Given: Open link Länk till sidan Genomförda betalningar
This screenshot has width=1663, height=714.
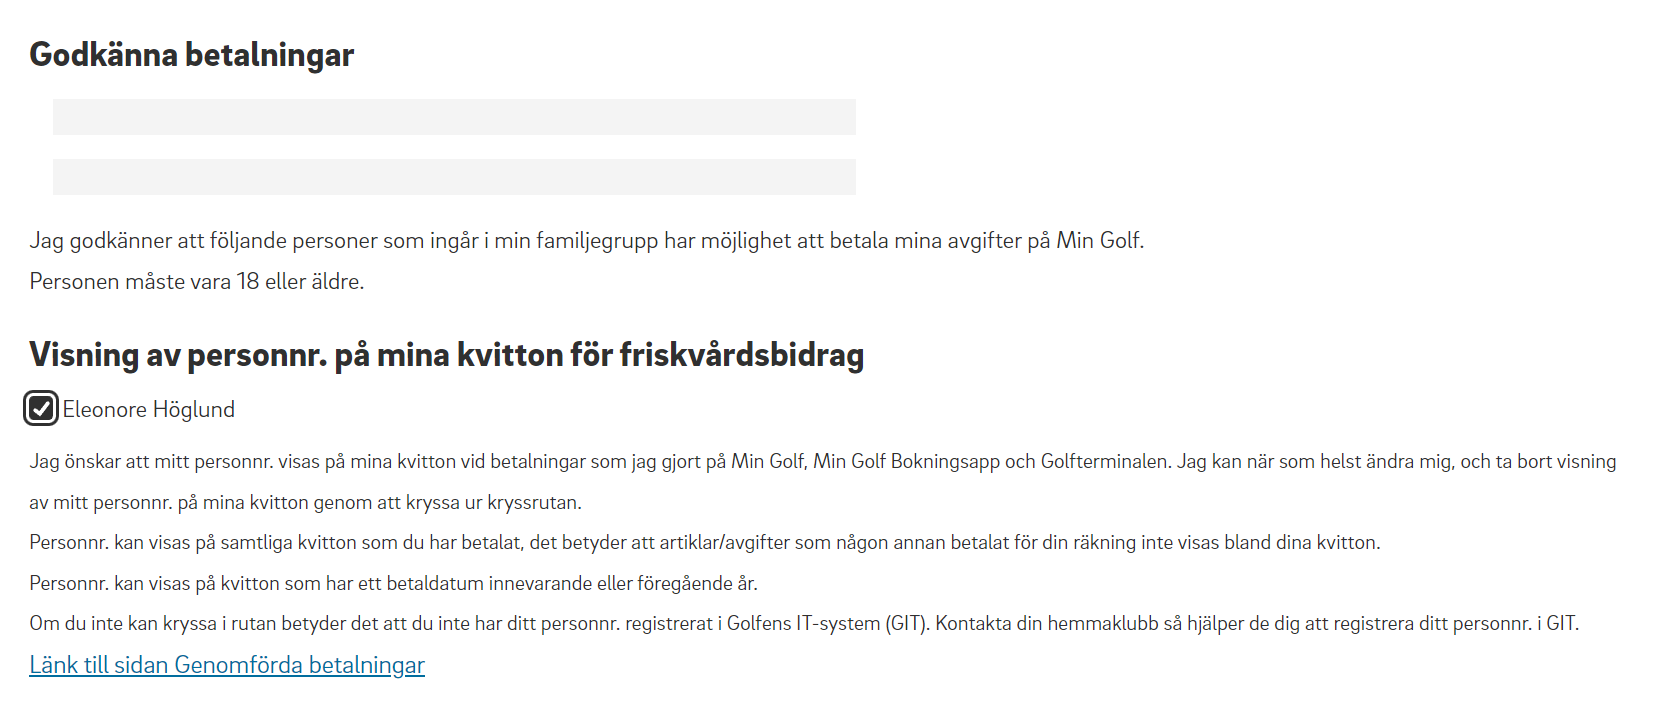Looking at the screenshot, I should (x=227, y=665).
